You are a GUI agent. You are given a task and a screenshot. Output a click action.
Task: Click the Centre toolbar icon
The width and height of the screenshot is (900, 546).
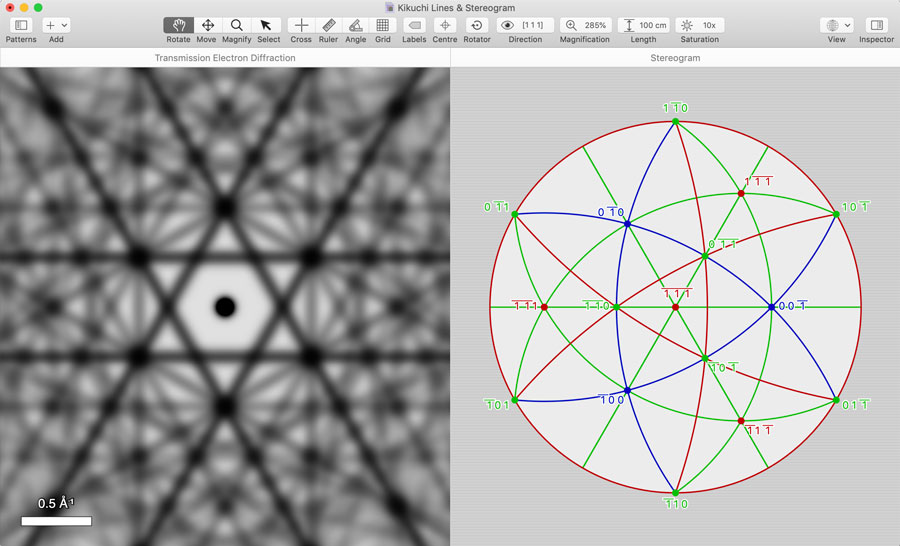pyautogui.click(x=444, y=25)
